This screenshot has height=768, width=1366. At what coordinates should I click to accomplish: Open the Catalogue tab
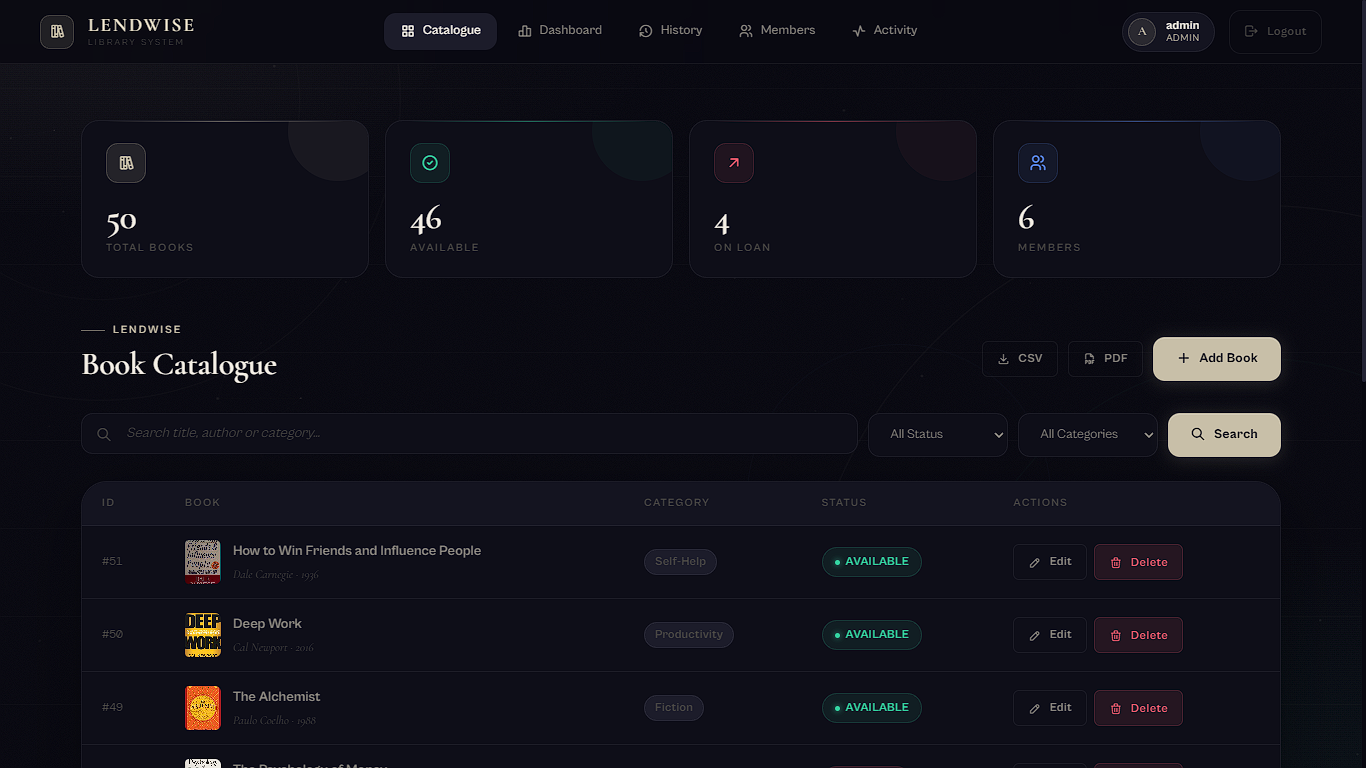(x=440, y=31)
